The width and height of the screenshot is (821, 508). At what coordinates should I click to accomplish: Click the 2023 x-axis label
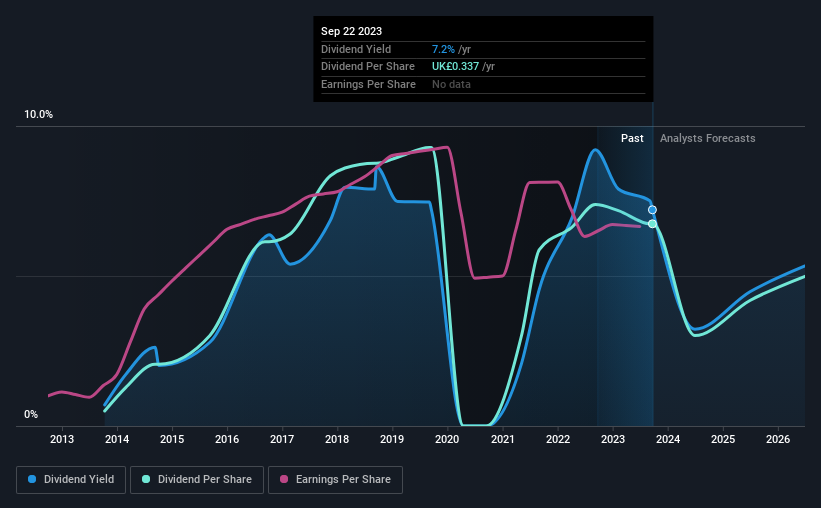(613, 439)
